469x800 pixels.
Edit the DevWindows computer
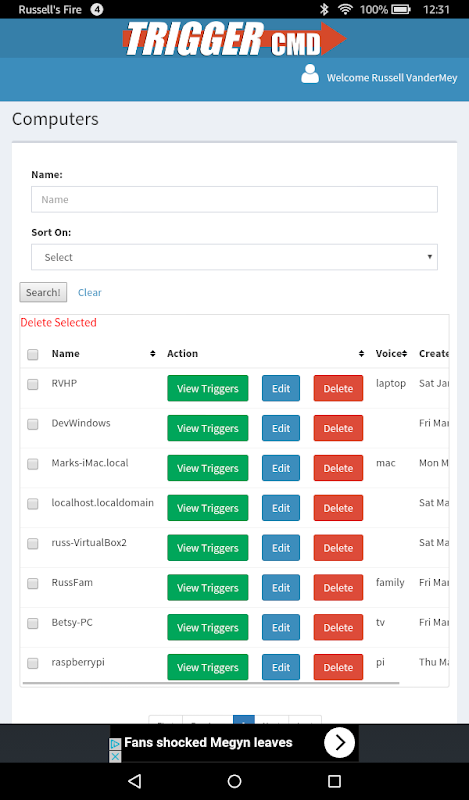(281, 428)
